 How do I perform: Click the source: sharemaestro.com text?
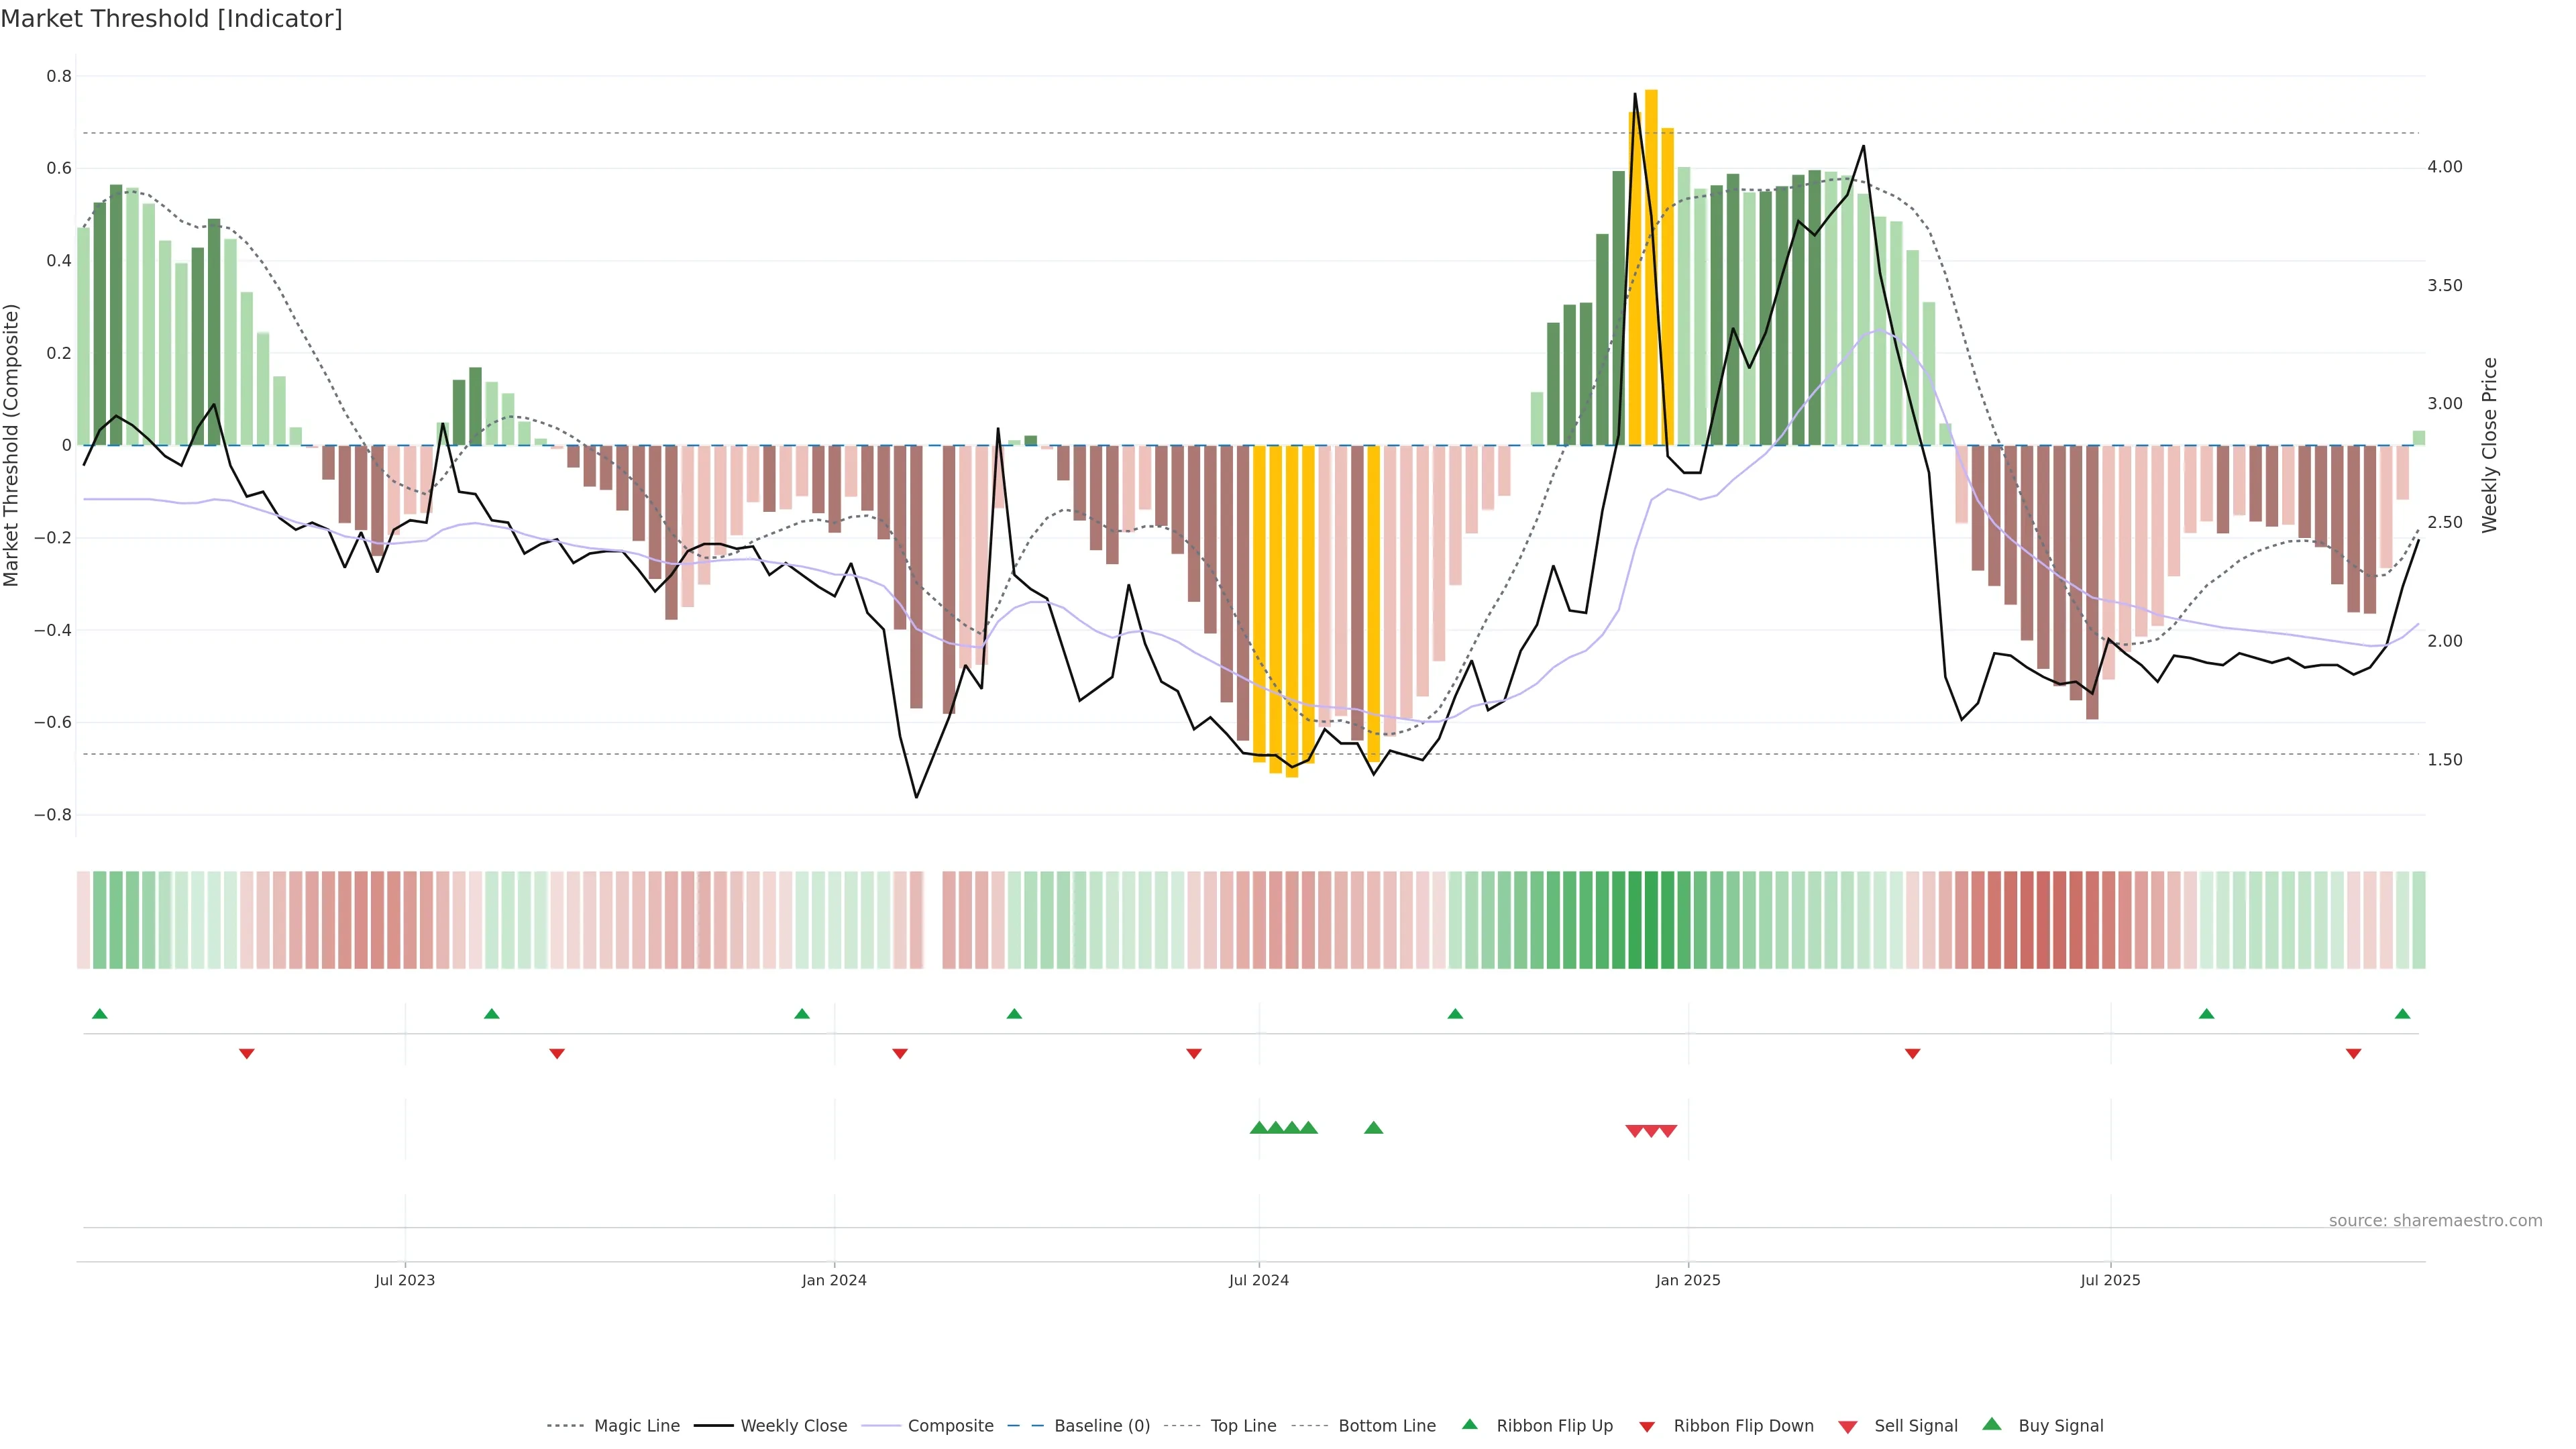(x=2435, y=1221)
